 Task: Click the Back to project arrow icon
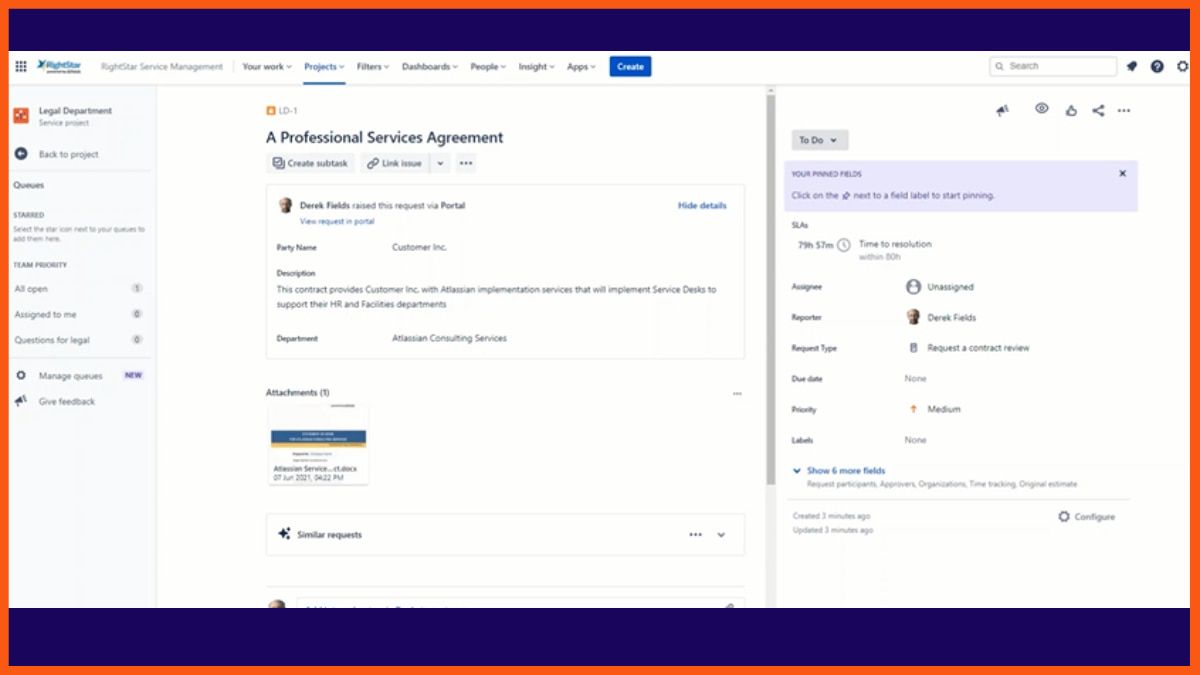21,154
